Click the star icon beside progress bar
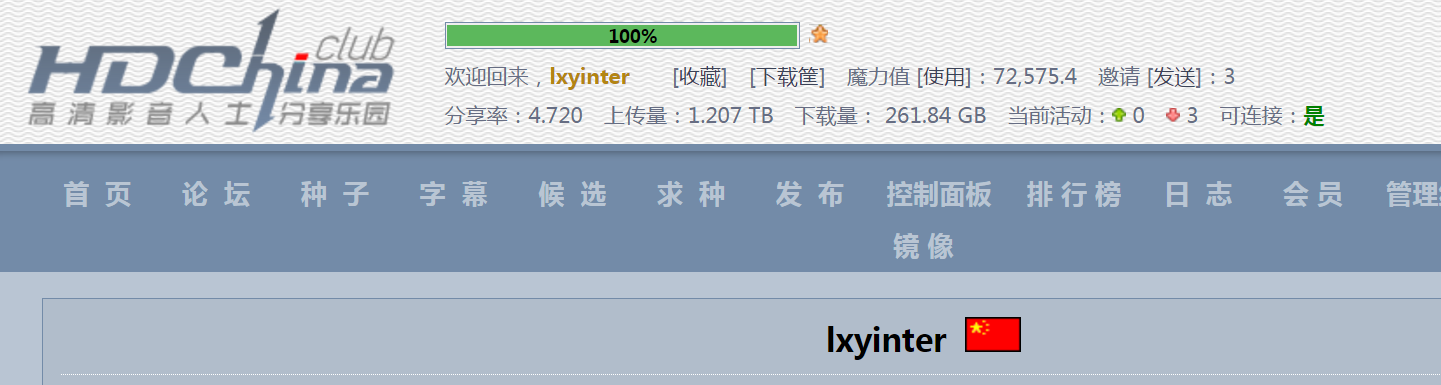This screenshot has height=385, width=1441. pos(820,35)
